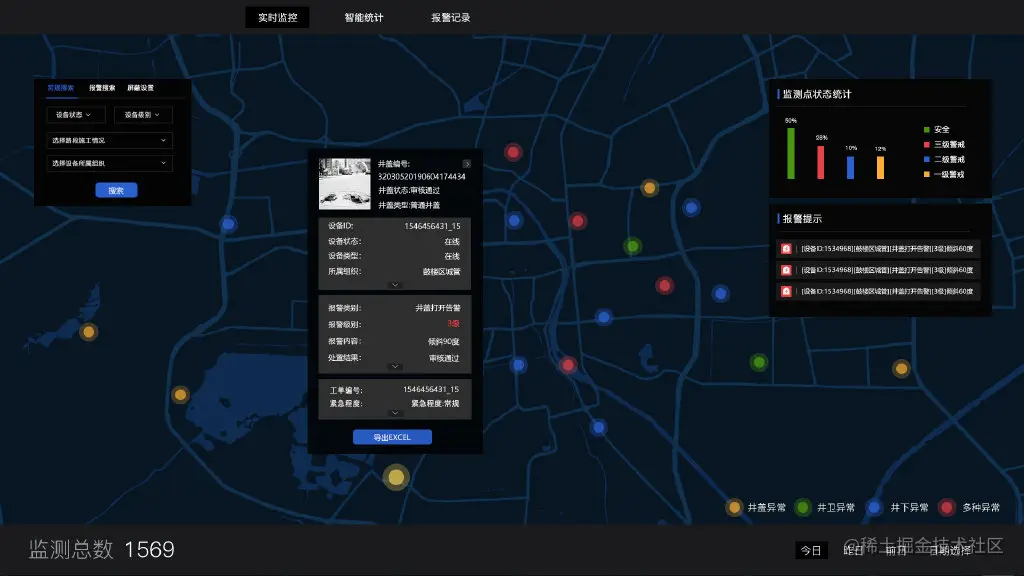Viewport: 1024px width, 576px height.
Task: Click the 监测点状态统计 panel title
Action: tap(817, 94)
